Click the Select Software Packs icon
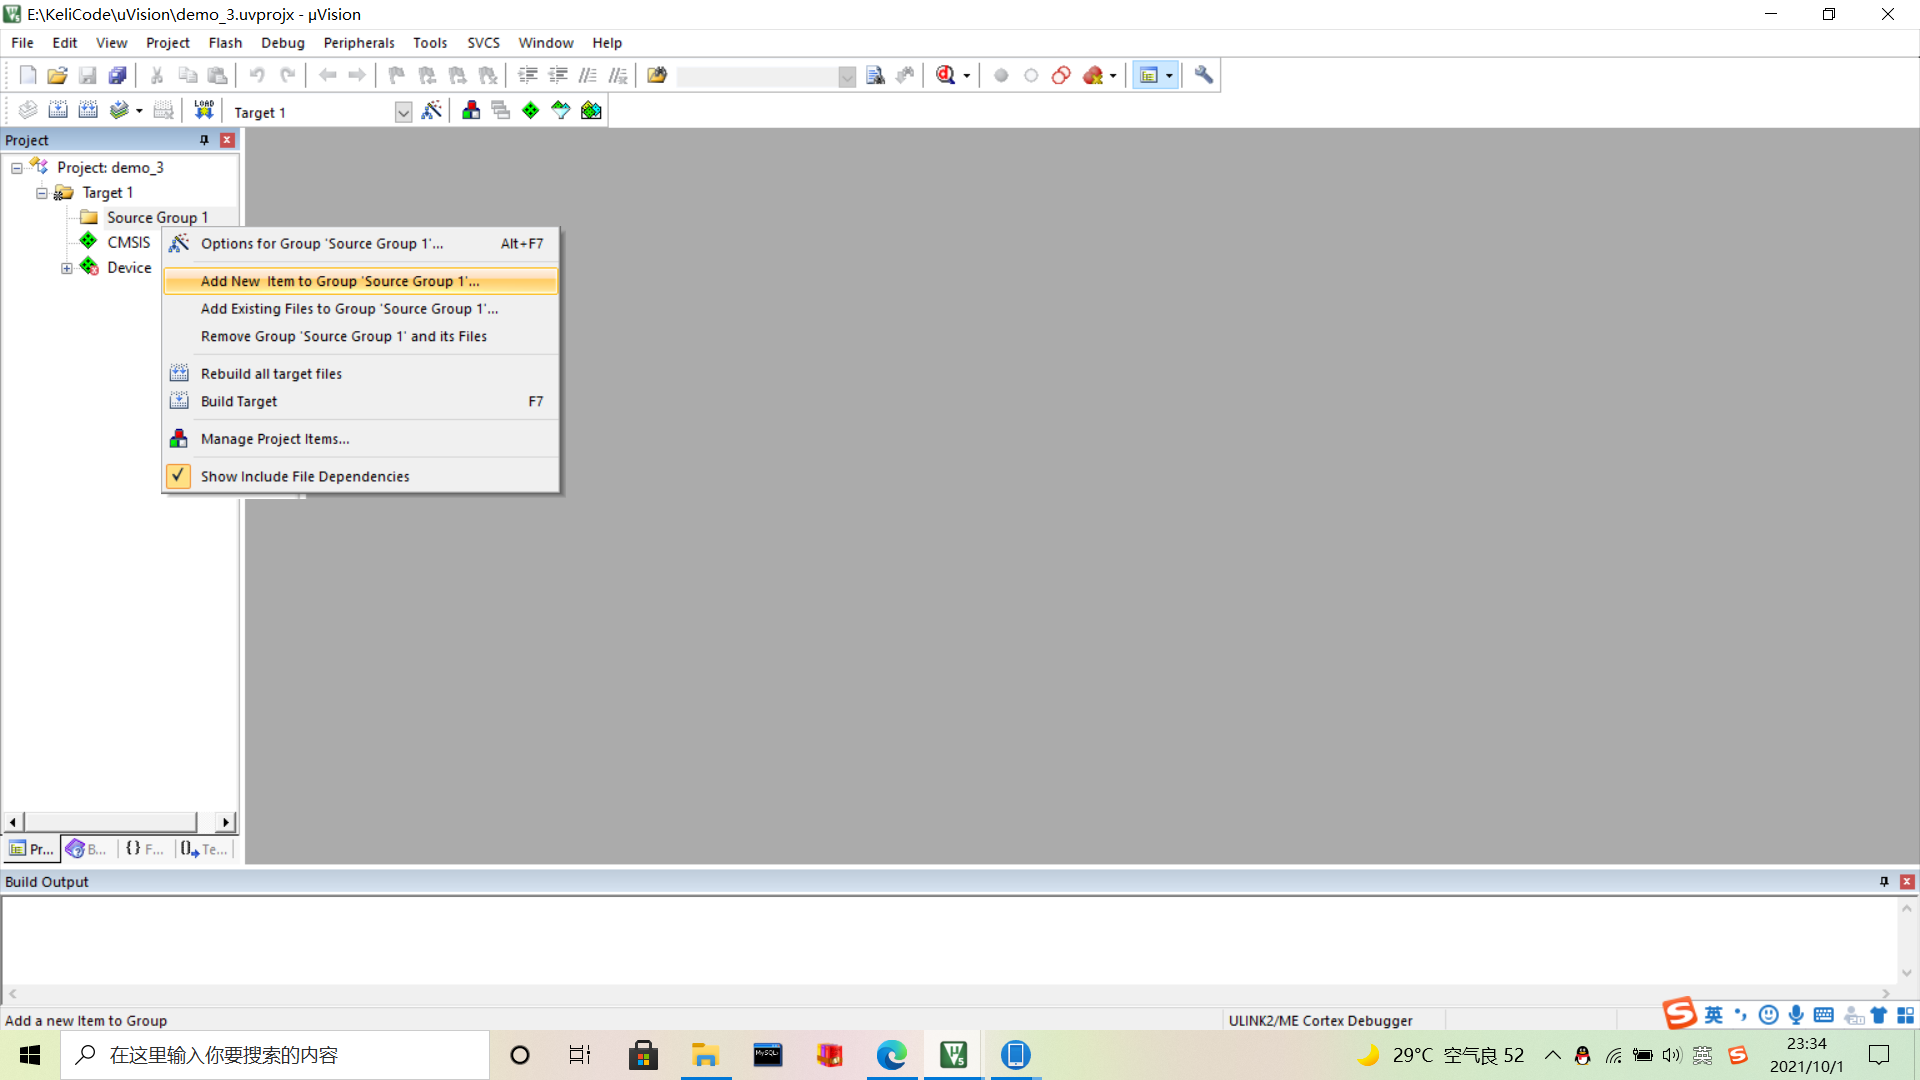Screen dimensions: 1920x1080 [x=561, y=110]
